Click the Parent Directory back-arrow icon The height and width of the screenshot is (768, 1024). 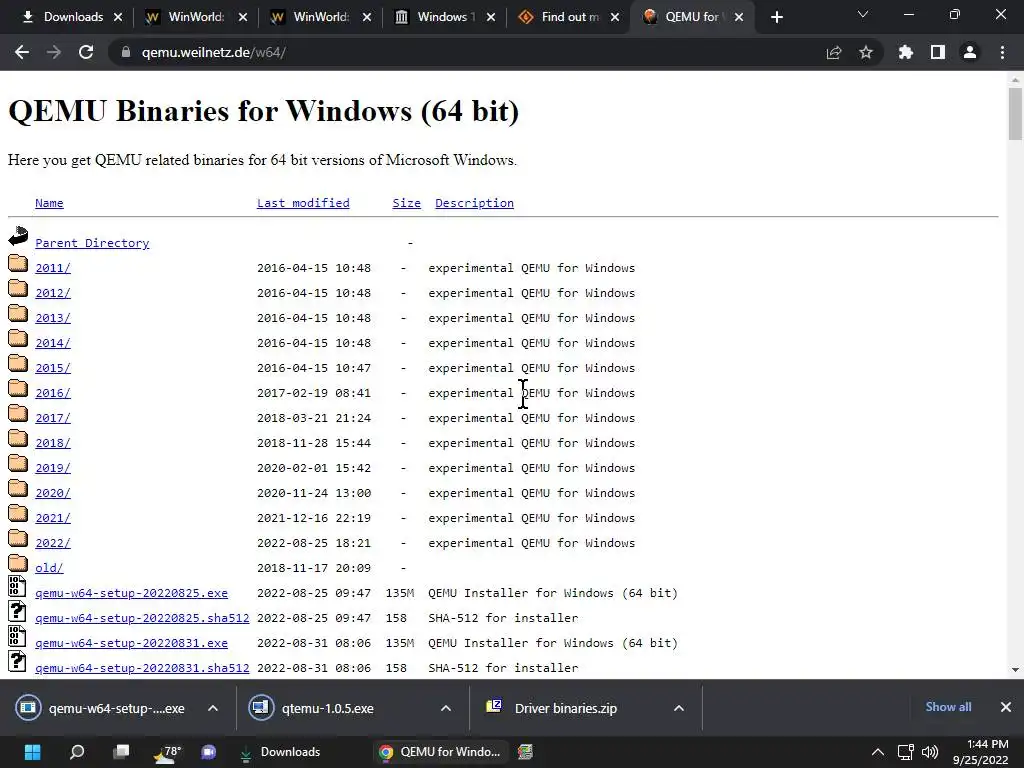[18, 236]
